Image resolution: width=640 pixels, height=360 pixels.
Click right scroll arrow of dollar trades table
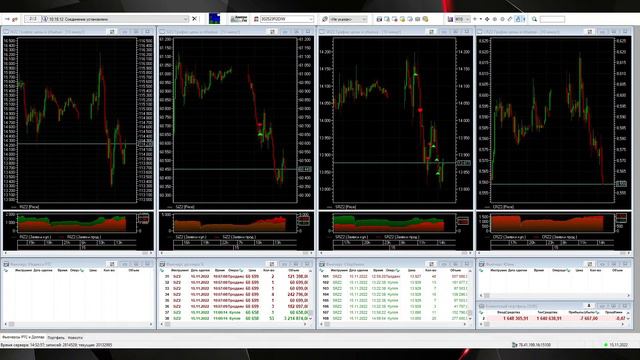(x=305, y=324)
